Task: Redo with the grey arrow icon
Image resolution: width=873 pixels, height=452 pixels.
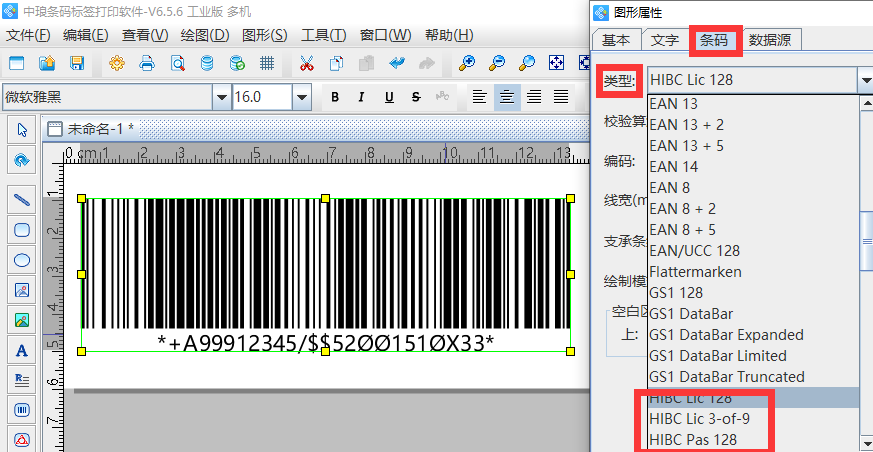Action: pyautogui.click(x=426, y=63)
